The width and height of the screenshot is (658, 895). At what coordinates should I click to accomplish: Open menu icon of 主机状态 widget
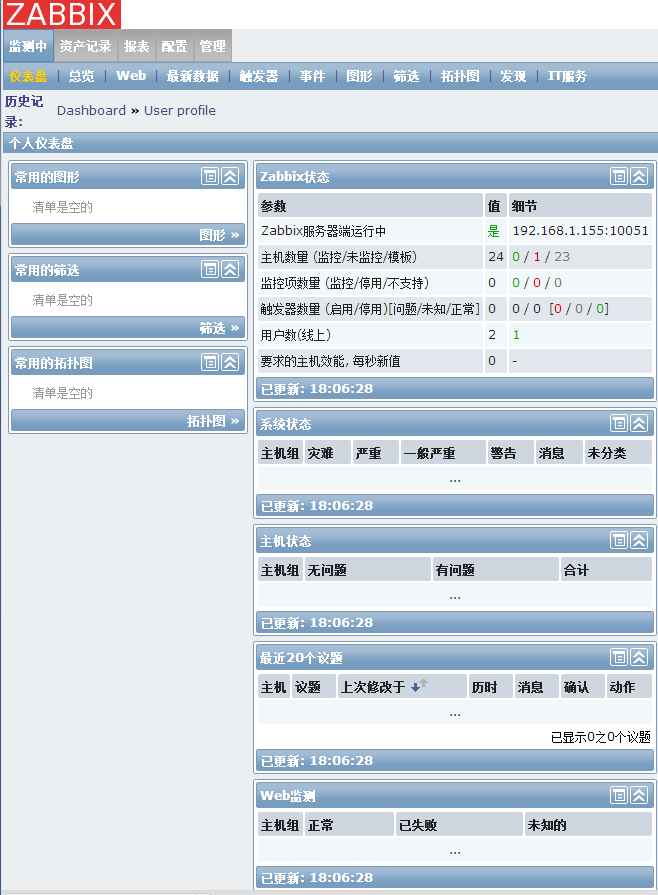click(x=619, y=541)
